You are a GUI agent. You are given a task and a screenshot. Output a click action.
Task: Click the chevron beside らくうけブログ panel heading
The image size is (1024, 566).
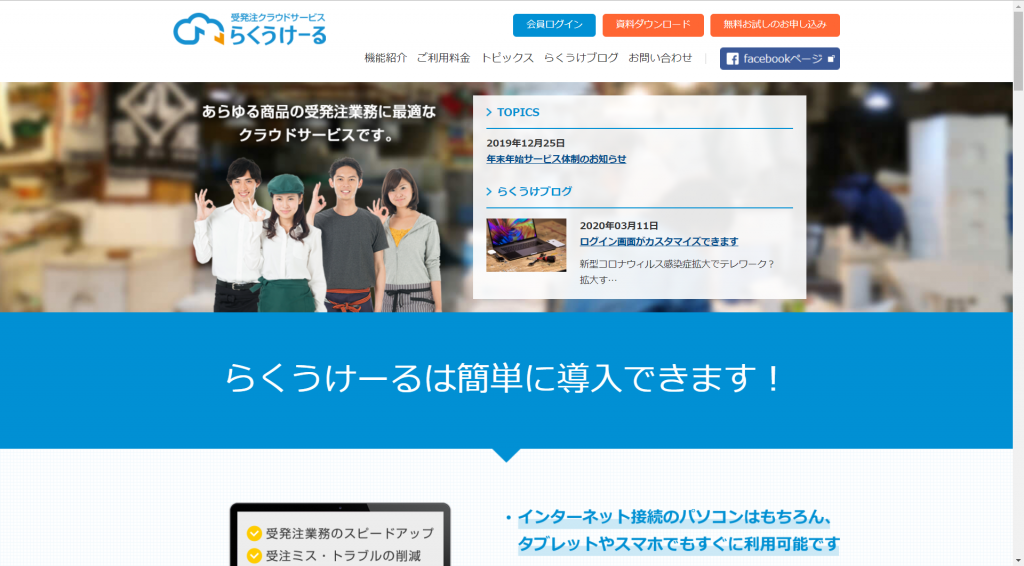[x=489, y=192]
